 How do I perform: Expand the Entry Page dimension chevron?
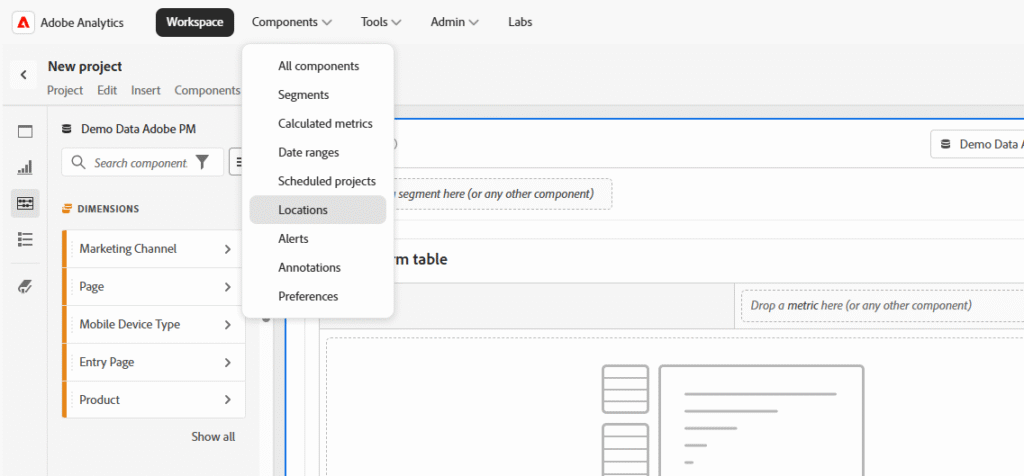228,362
